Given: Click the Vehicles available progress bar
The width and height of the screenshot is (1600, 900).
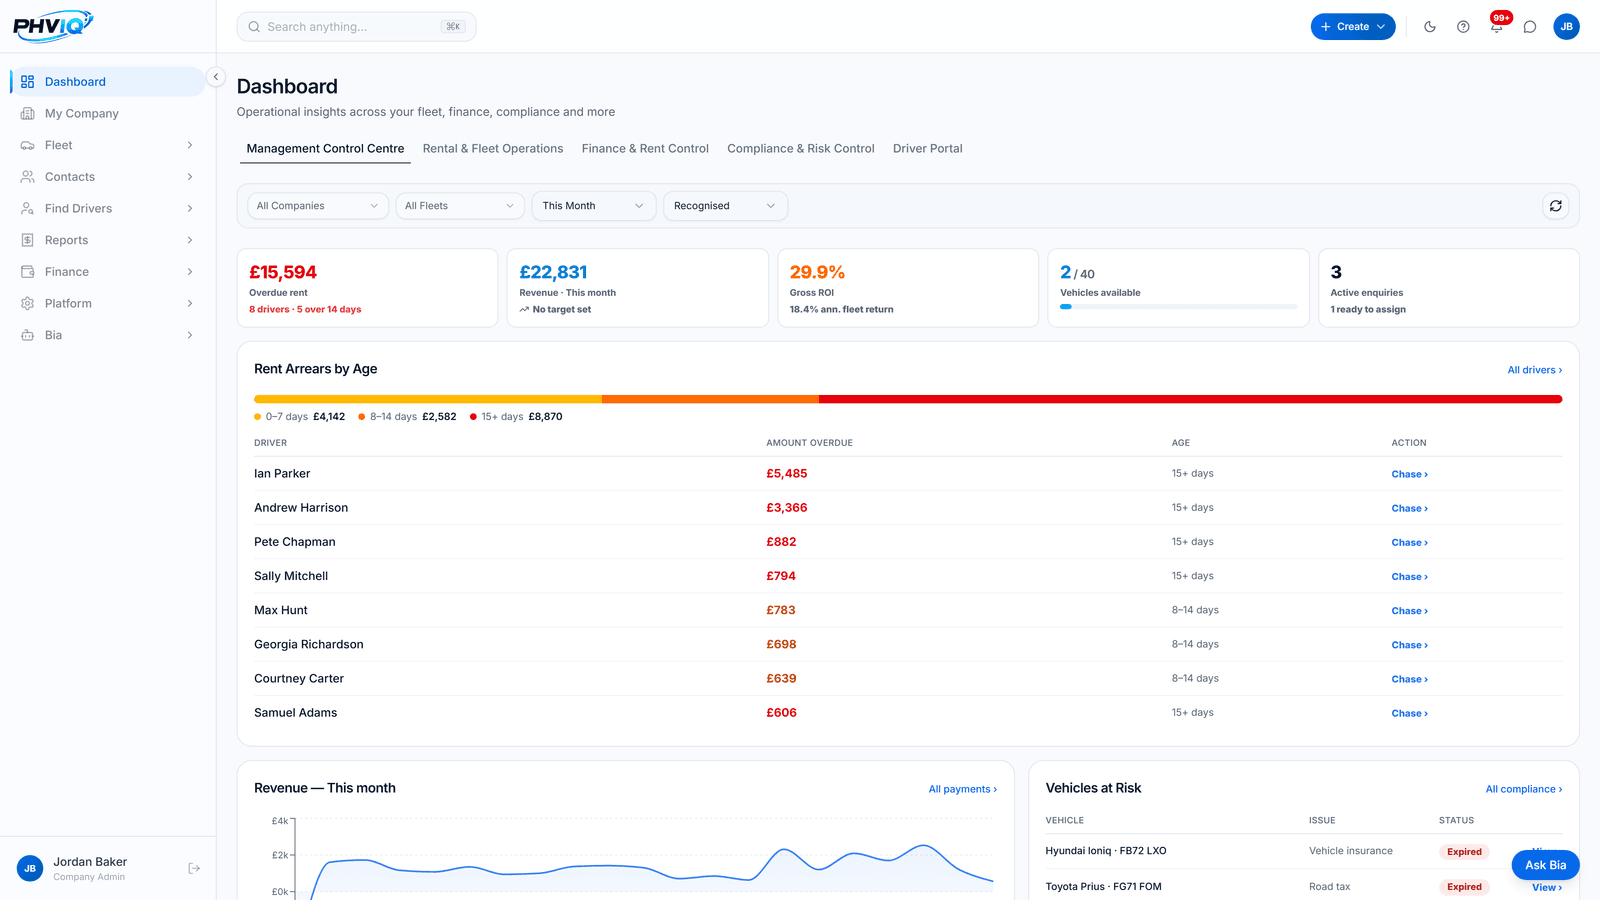Looking at the screenshot, I should click(x=1179, y=307).
